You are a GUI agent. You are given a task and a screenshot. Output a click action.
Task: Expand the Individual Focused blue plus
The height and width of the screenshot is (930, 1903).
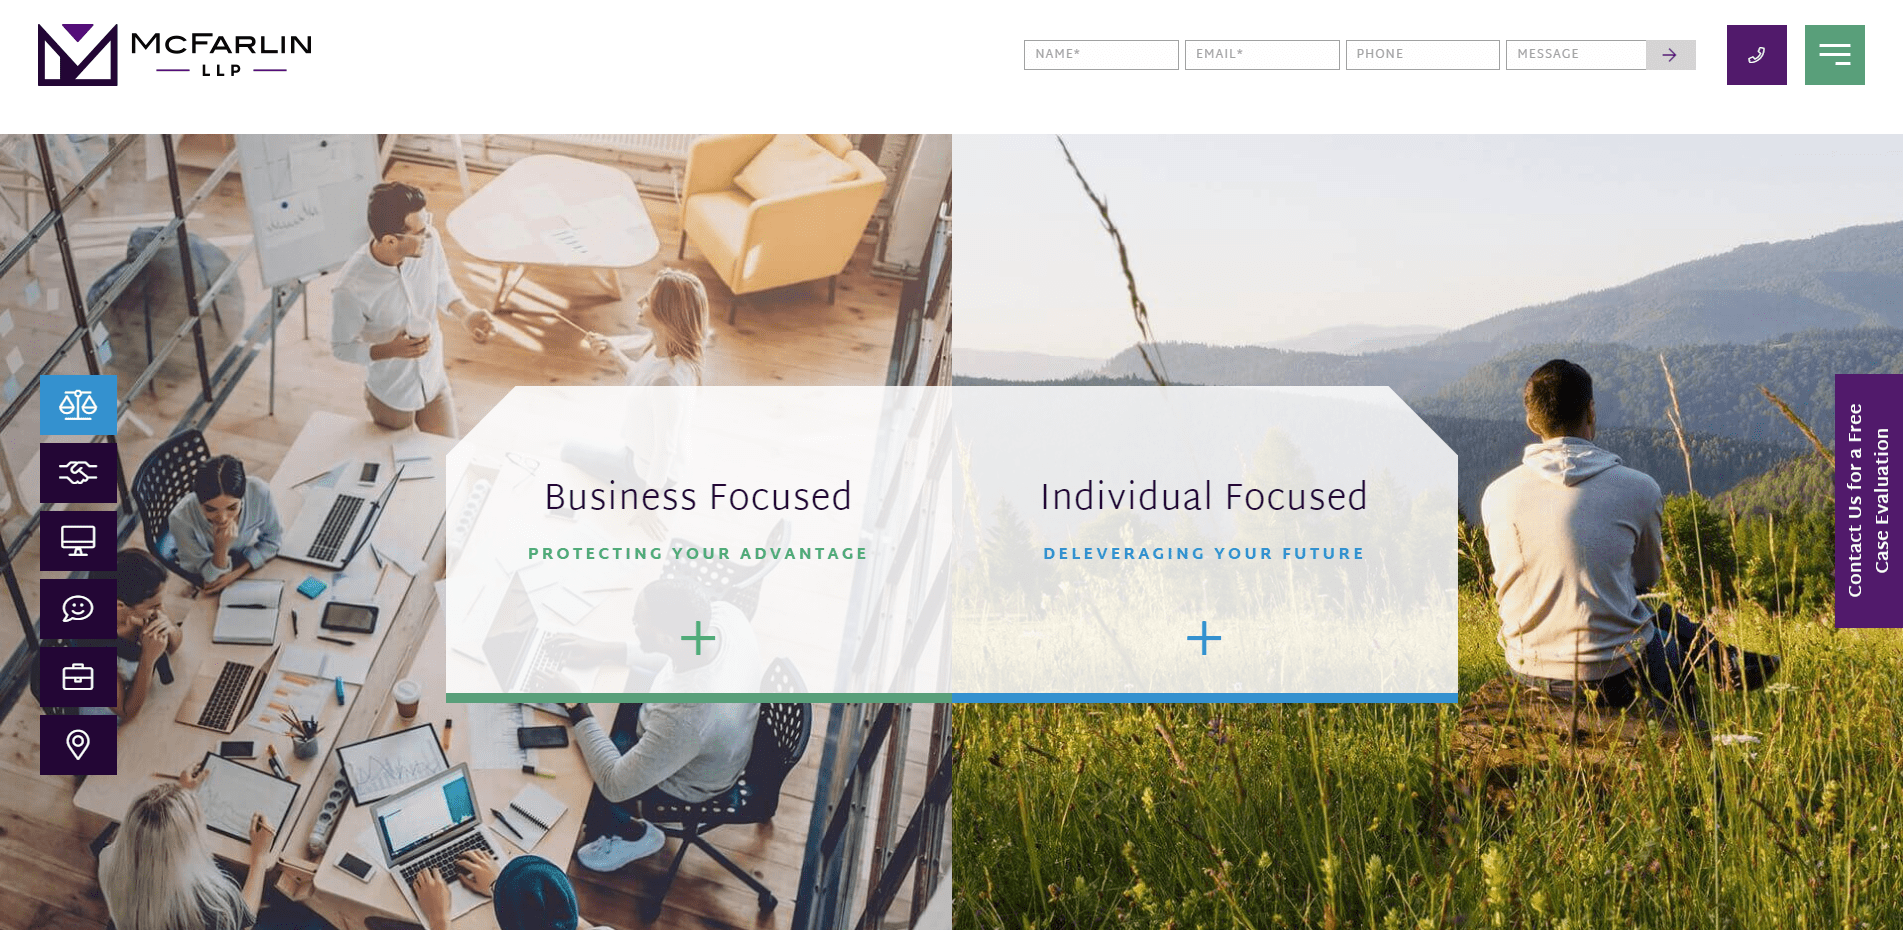point(1204,638)
